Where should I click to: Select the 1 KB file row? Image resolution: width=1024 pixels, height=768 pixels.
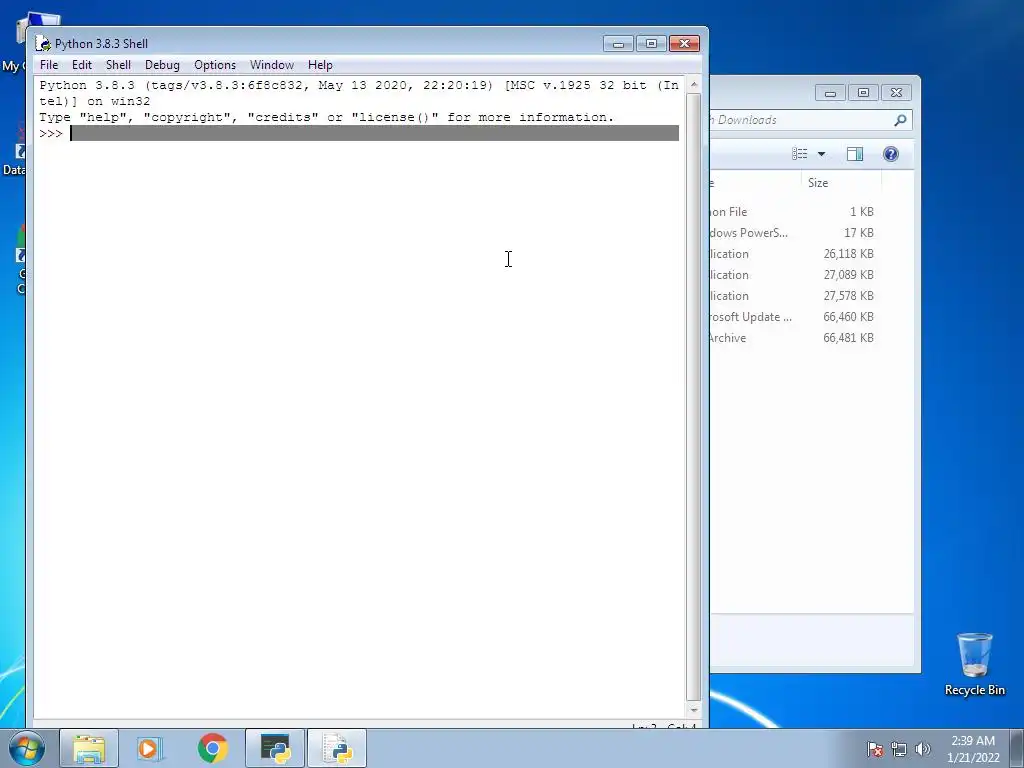click(x=793, y=212)
